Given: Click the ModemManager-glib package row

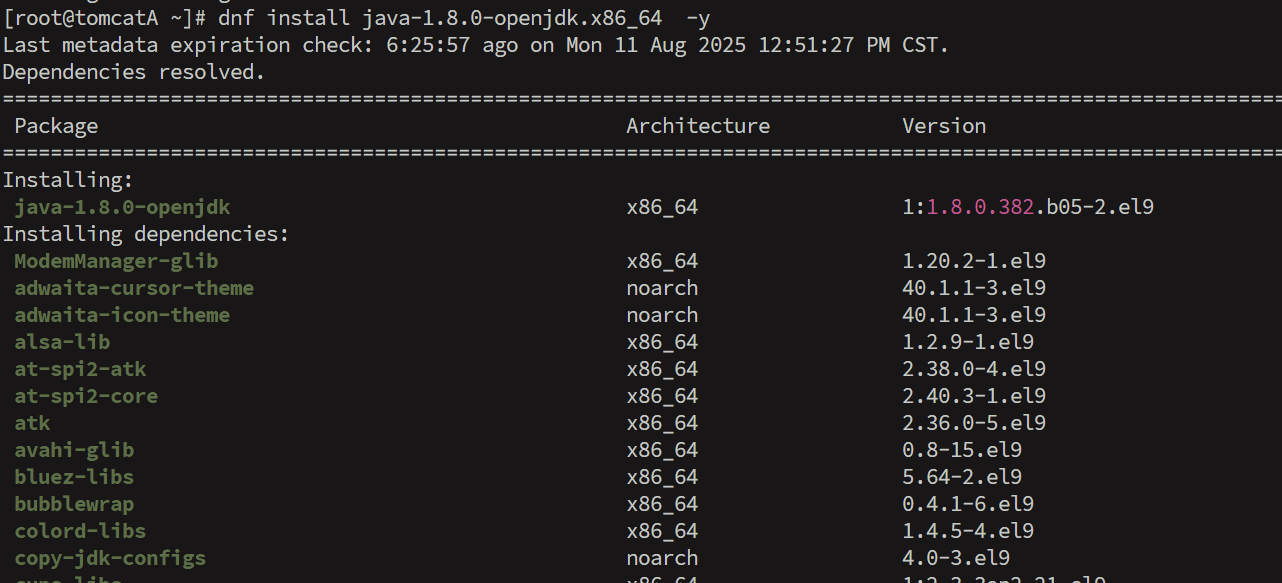Looking at the screenshot, I should [x=530, y=261].
